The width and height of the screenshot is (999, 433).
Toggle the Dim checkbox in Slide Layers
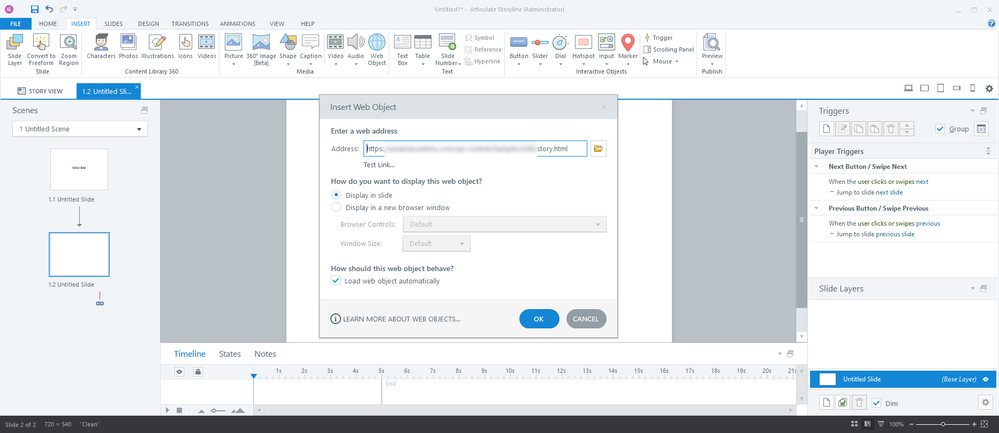[x=877, y=402]
